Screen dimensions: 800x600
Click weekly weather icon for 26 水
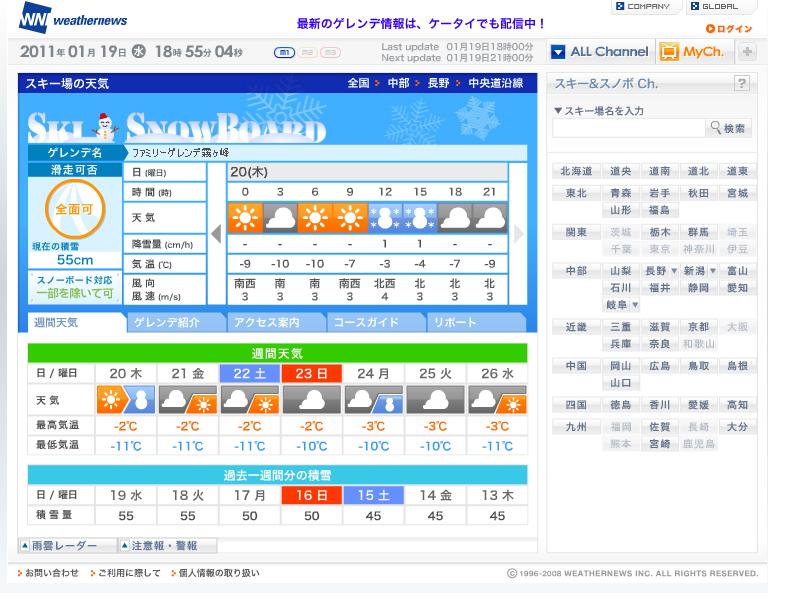point(497,399)
